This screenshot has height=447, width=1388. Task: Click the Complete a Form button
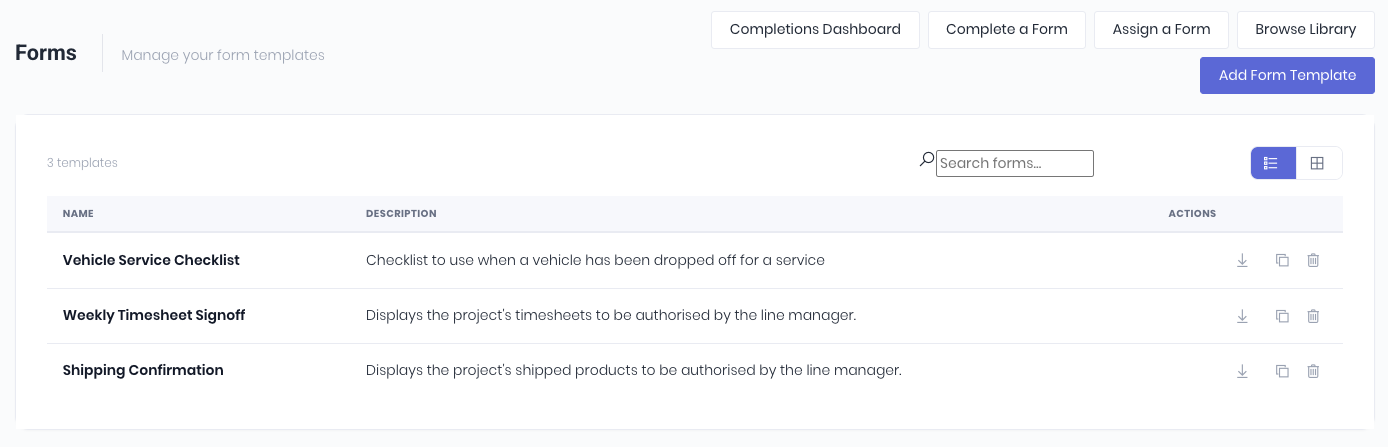(1007, 30)
